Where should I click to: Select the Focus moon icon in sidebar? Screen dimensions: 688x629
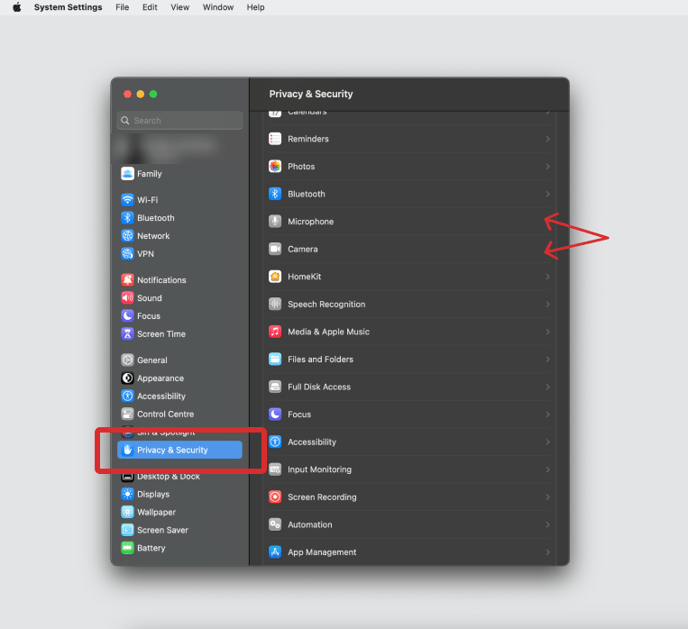[x=127, y=316]
